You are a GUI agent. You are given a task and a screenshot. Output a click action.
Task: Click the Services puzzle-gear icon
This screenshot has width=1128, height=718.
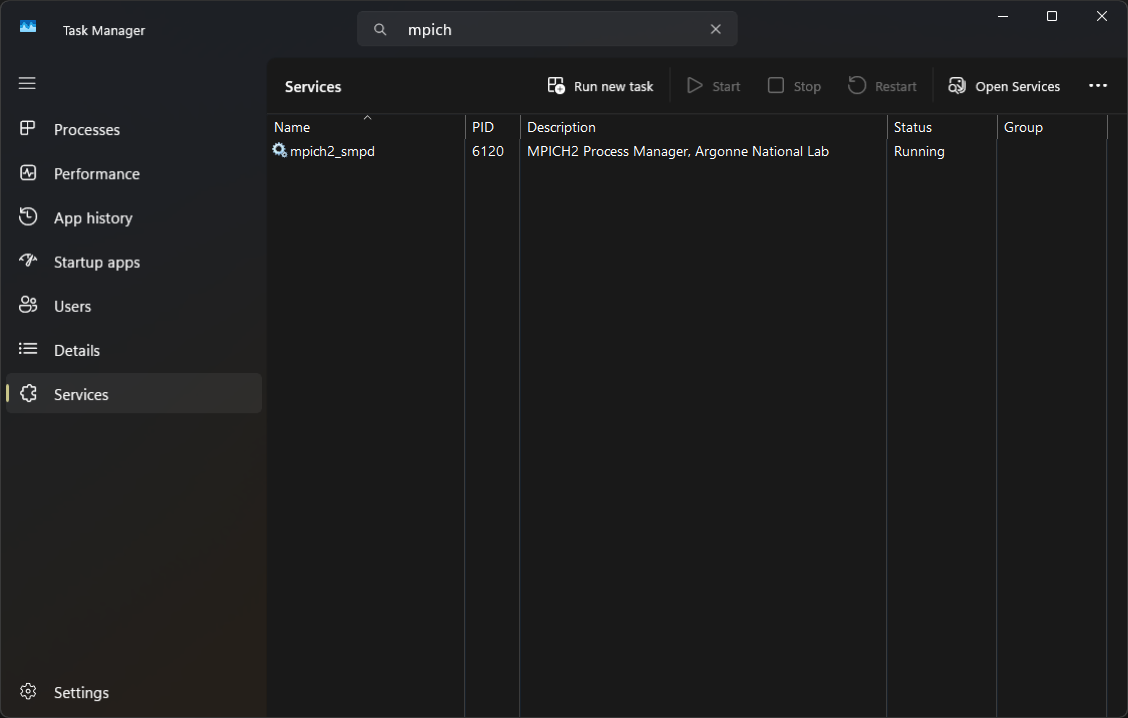tap(28, 393)
